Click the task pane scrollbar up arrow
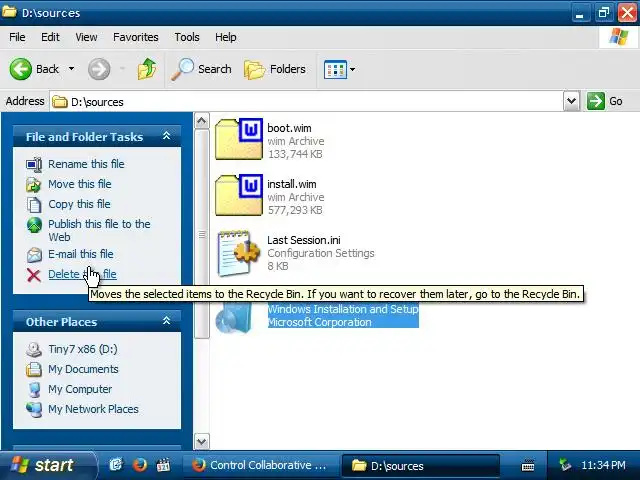Screen dimensions: 640x480 [202, 121]
